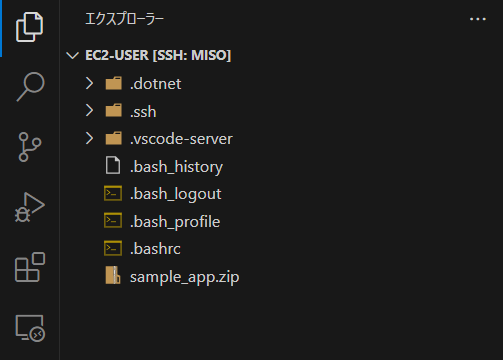Select the .vscode-server folder name
Viewport: 503px width, 360px height.
(181, 139)
